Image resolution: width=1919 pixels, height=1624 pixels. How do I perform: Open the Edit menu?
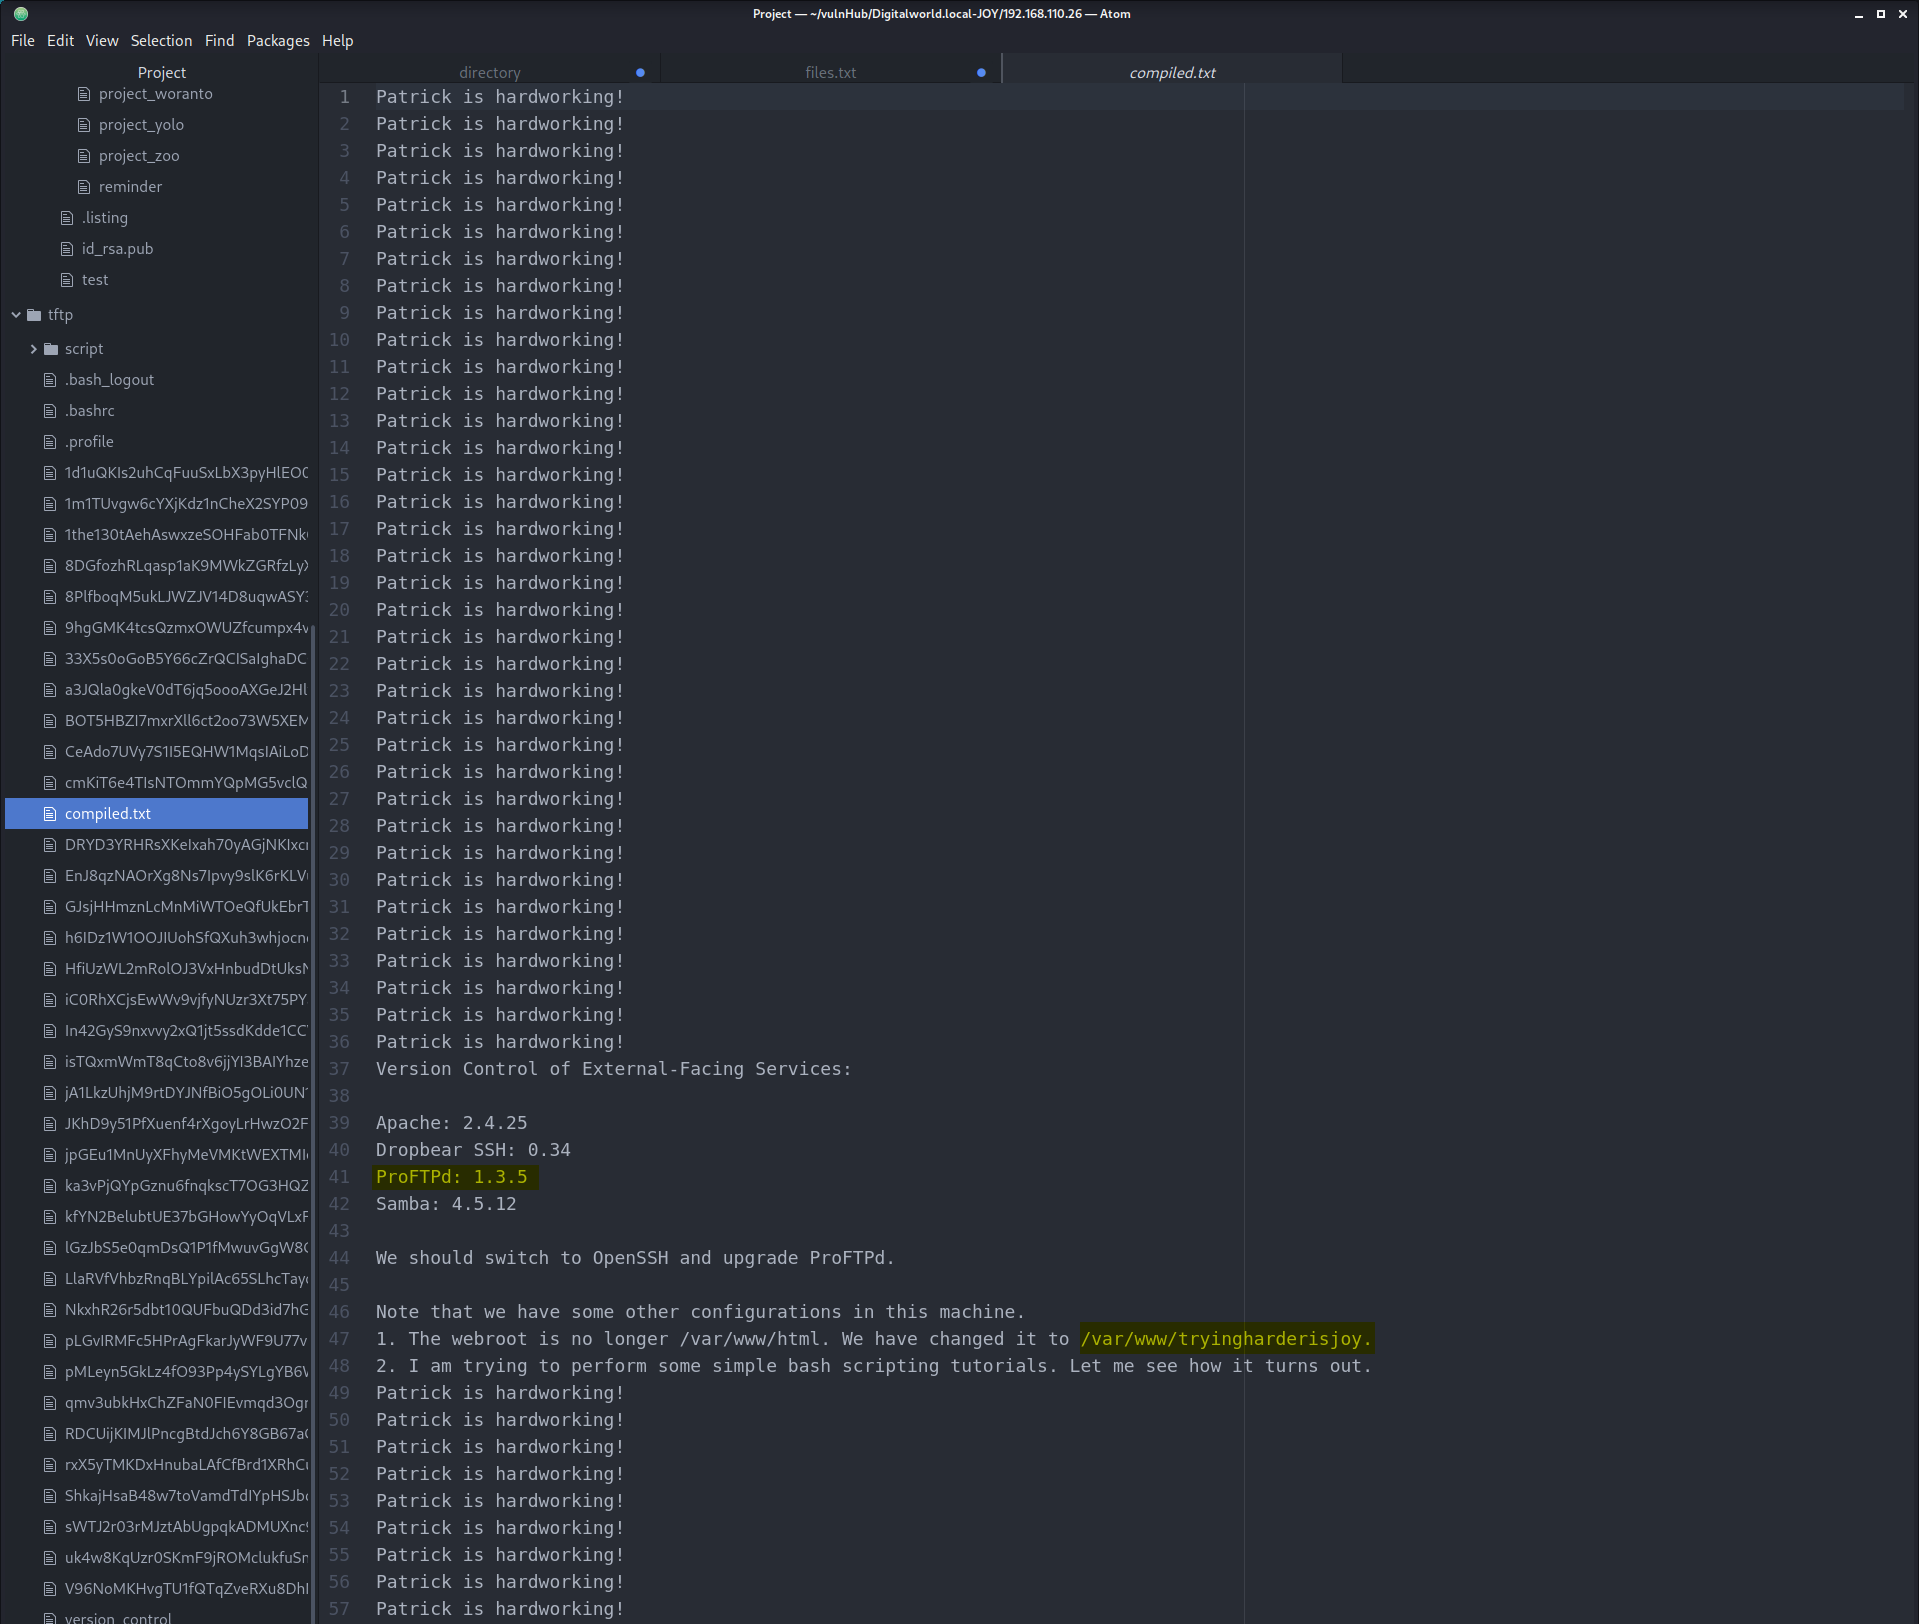(x=60, y=41)
